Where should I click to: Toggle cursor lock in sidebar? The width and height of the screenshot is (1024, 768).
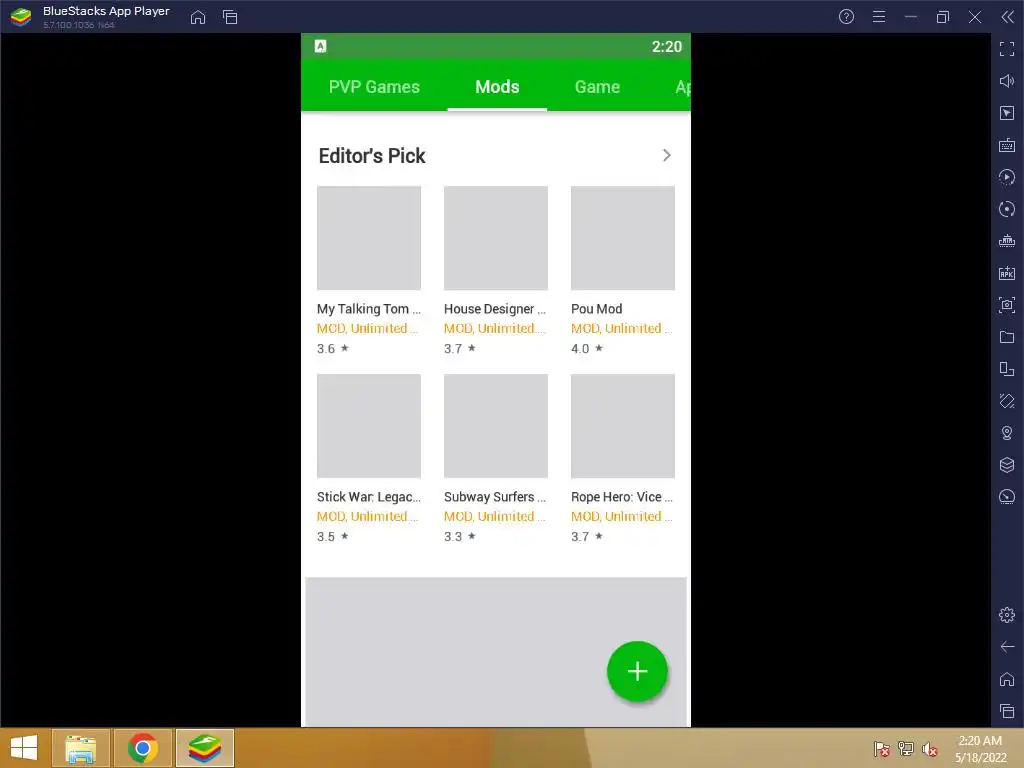coord(1007,113)
